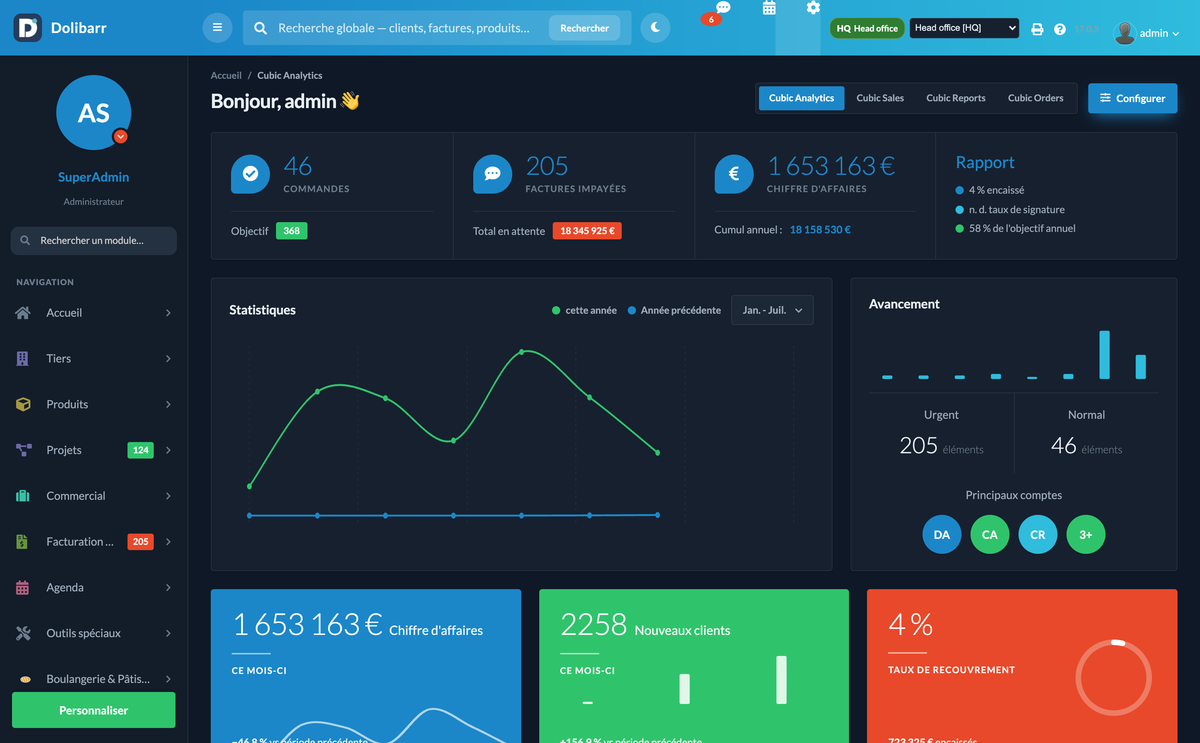Click the Rechercher button
This screenshot has height=743, width=1200.
click(x=584, y=28)
